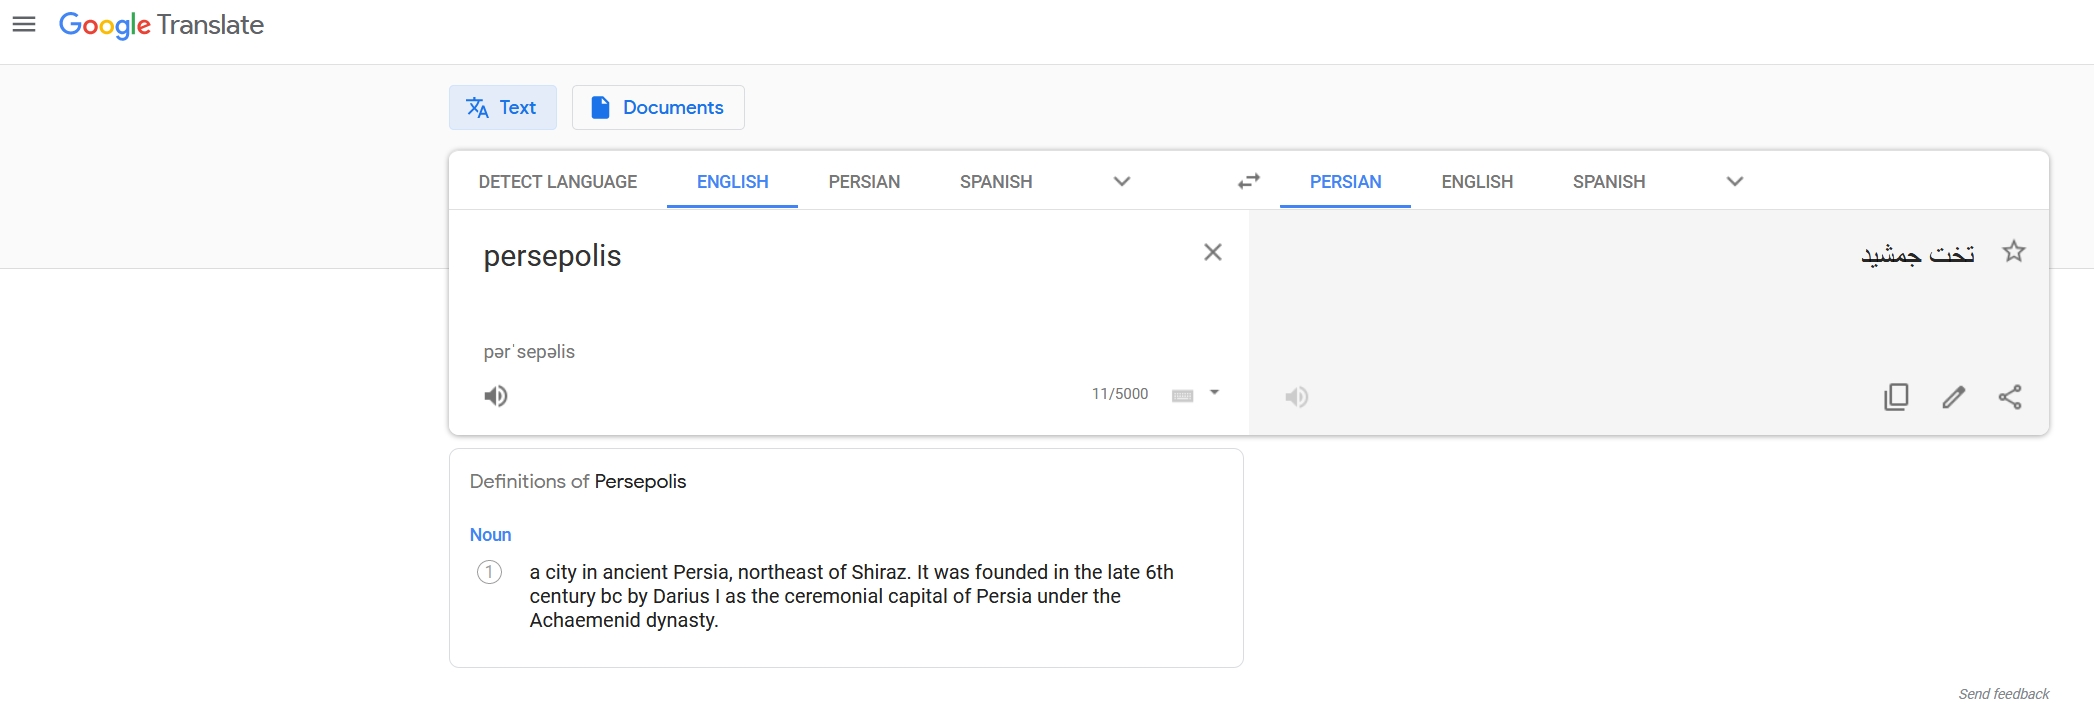
Task: Select Spanish as source language
Action: pyautogui.click(x=996, y=182)
